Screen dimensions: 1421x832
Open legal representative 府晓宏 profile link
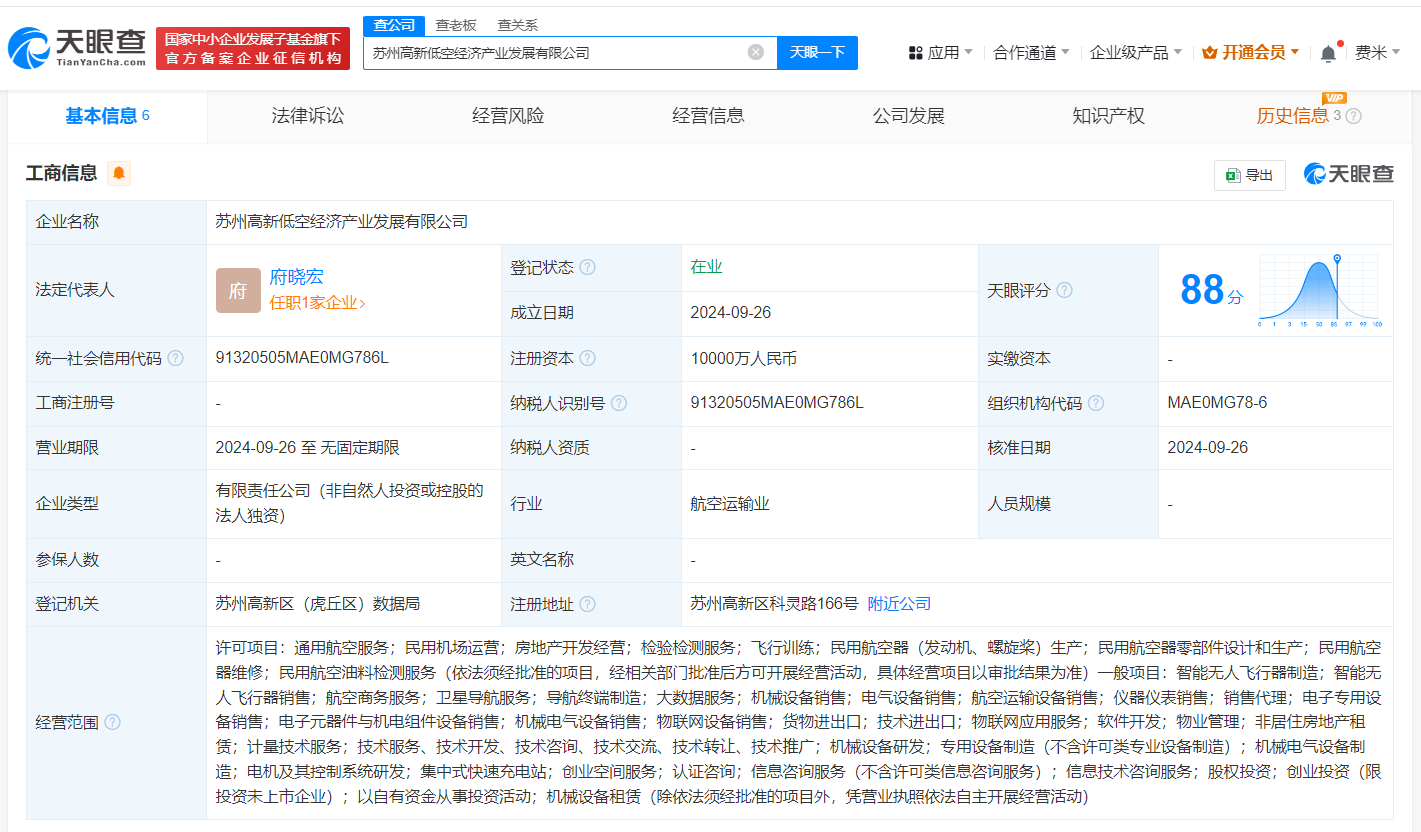pos(297,277)
